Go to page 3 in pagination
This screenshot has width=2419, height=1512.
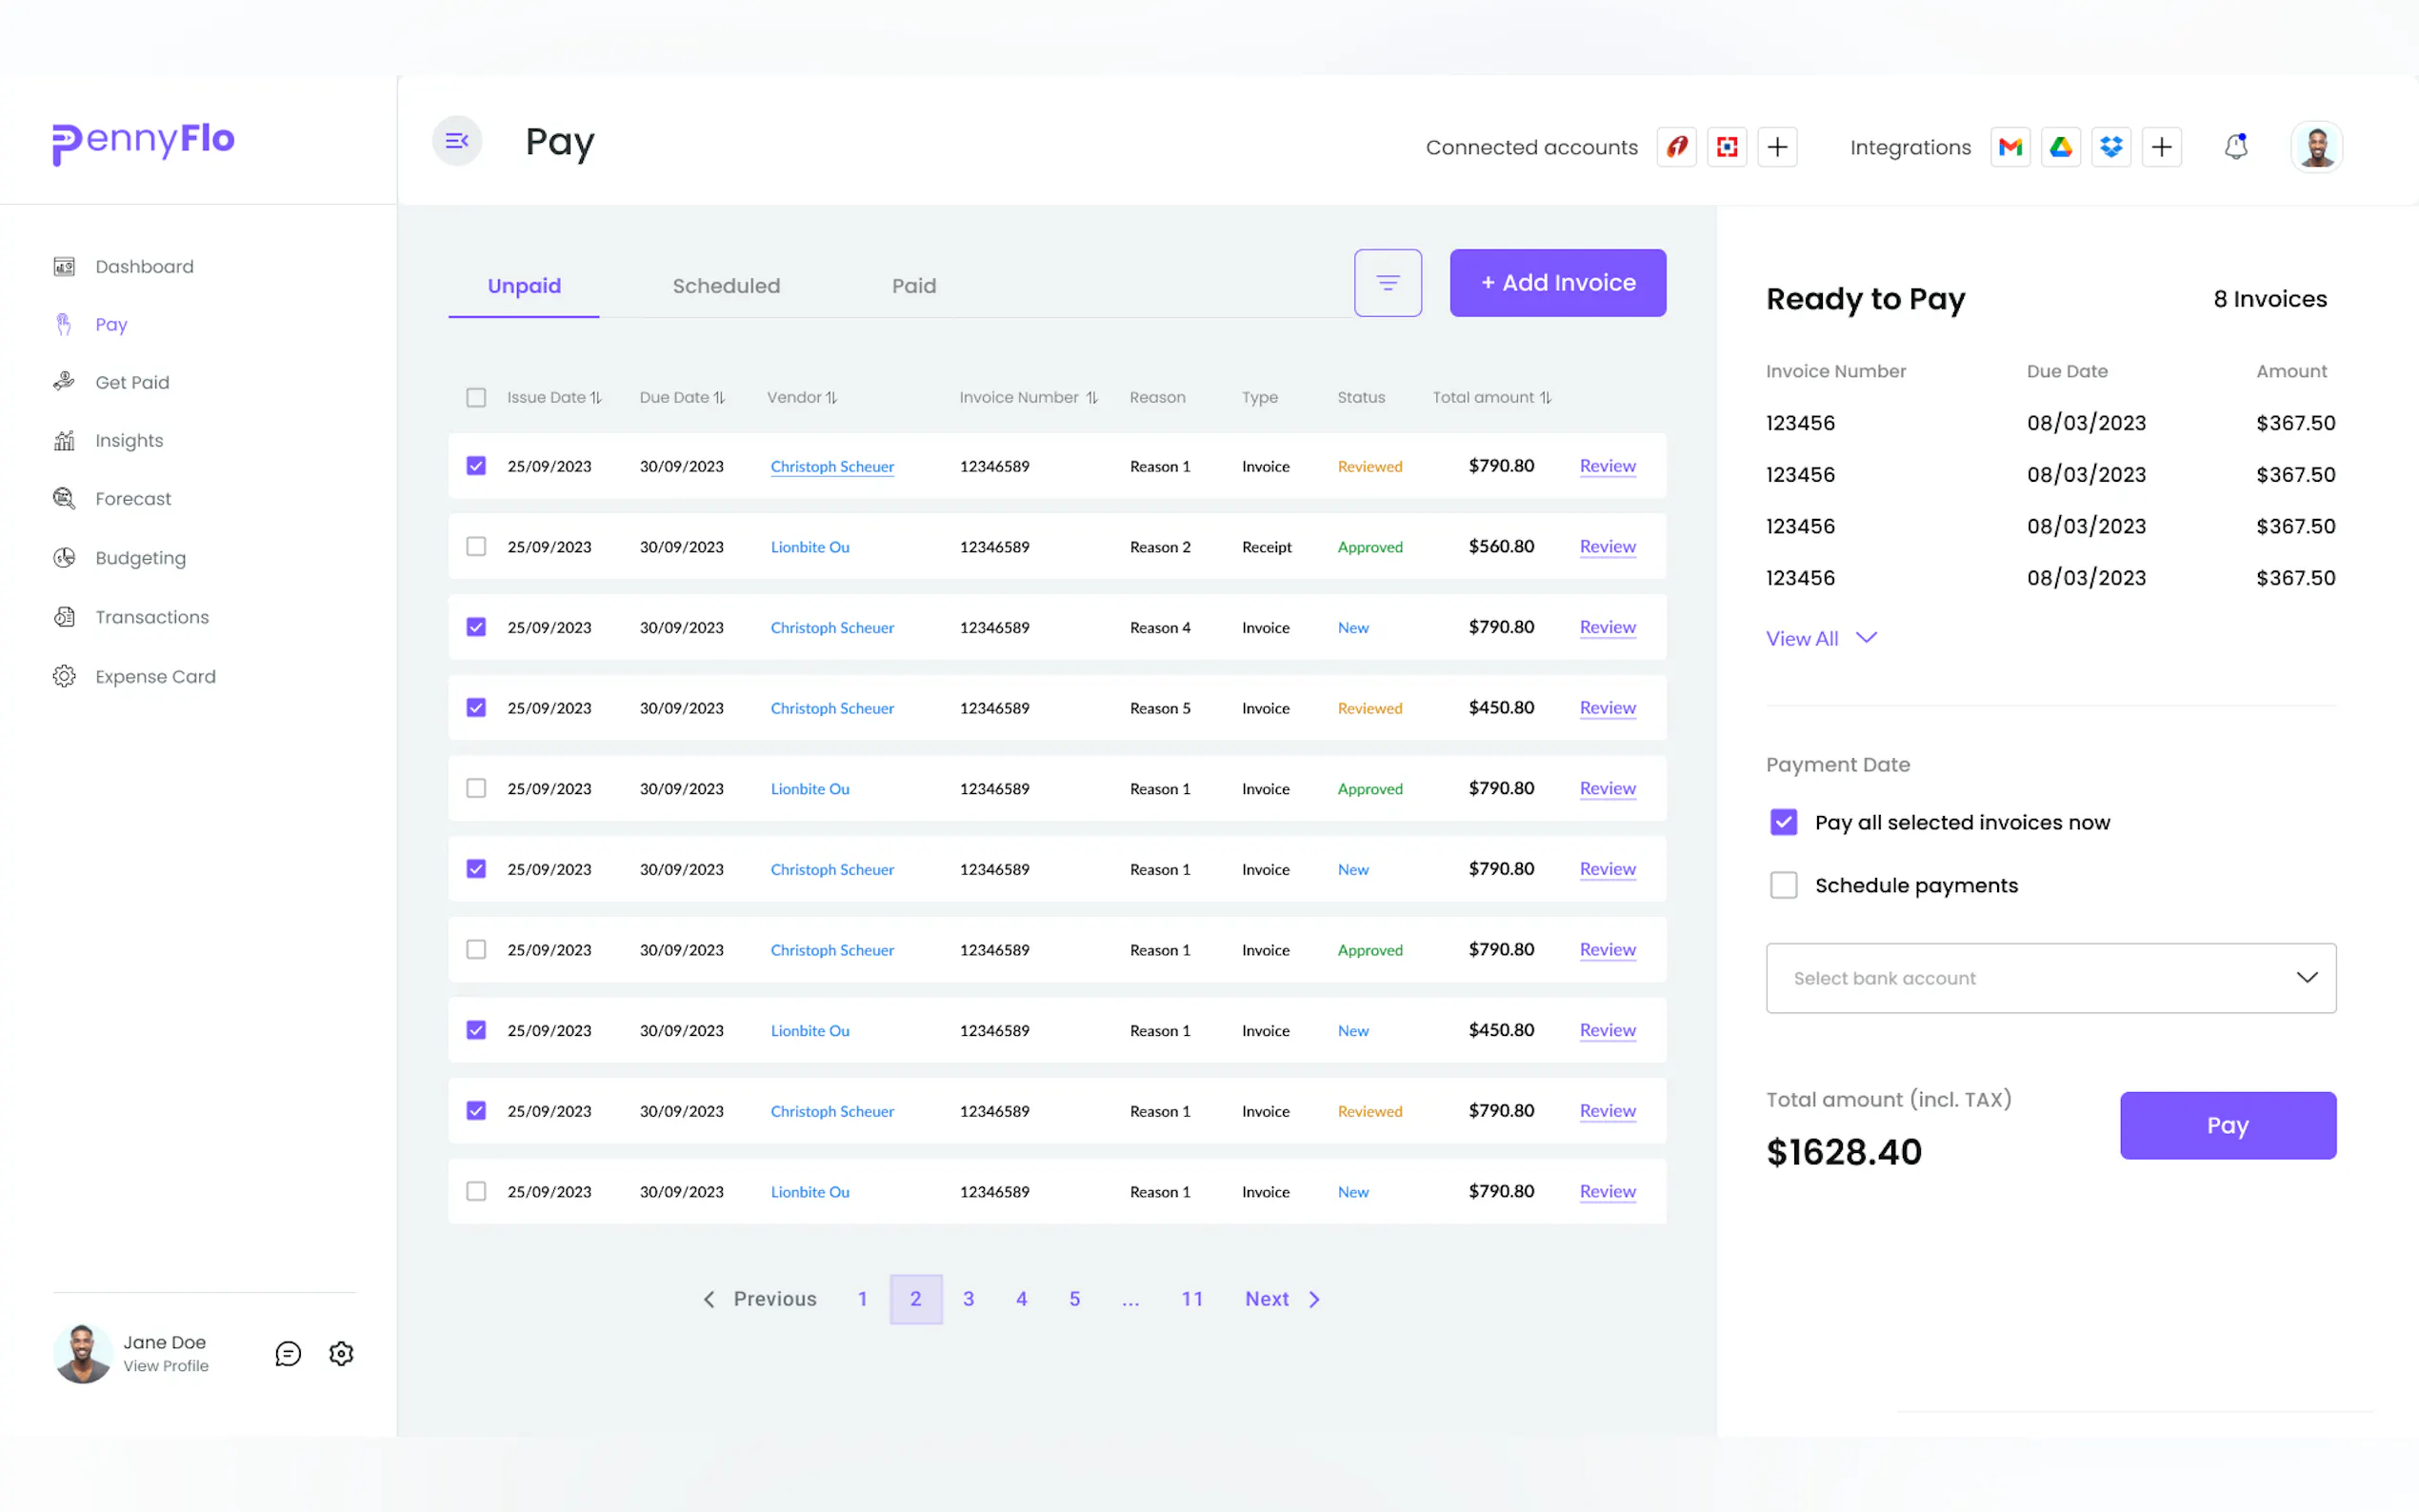tap(968, 1298)
